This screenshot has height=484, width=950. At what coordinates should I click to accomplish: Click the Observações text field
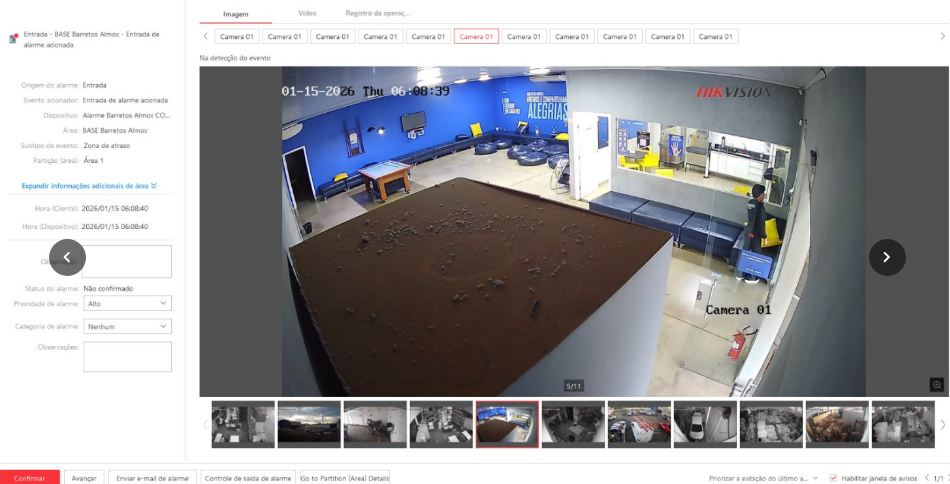127,357
